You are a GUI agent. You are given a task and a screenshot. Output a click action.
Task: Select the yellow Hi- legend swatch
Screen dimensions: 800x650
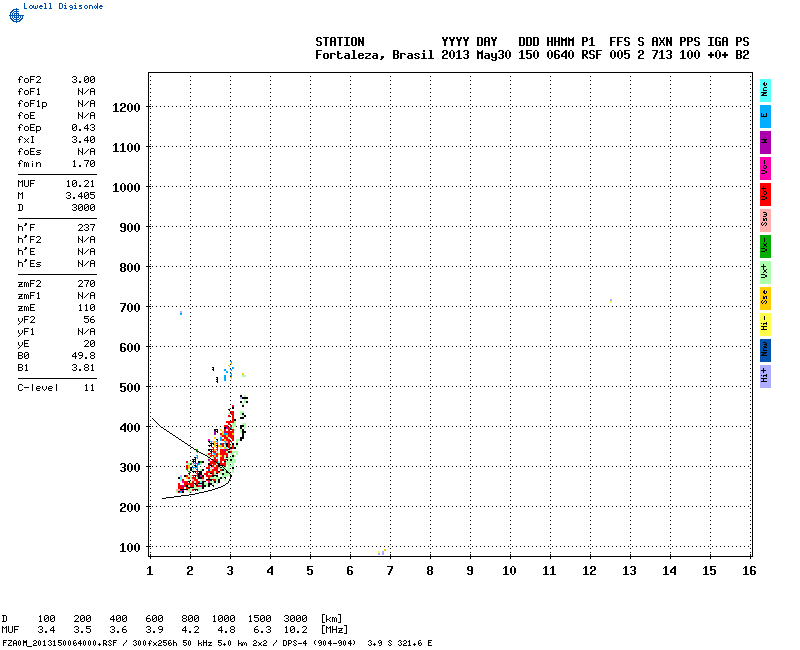point(765,324)
